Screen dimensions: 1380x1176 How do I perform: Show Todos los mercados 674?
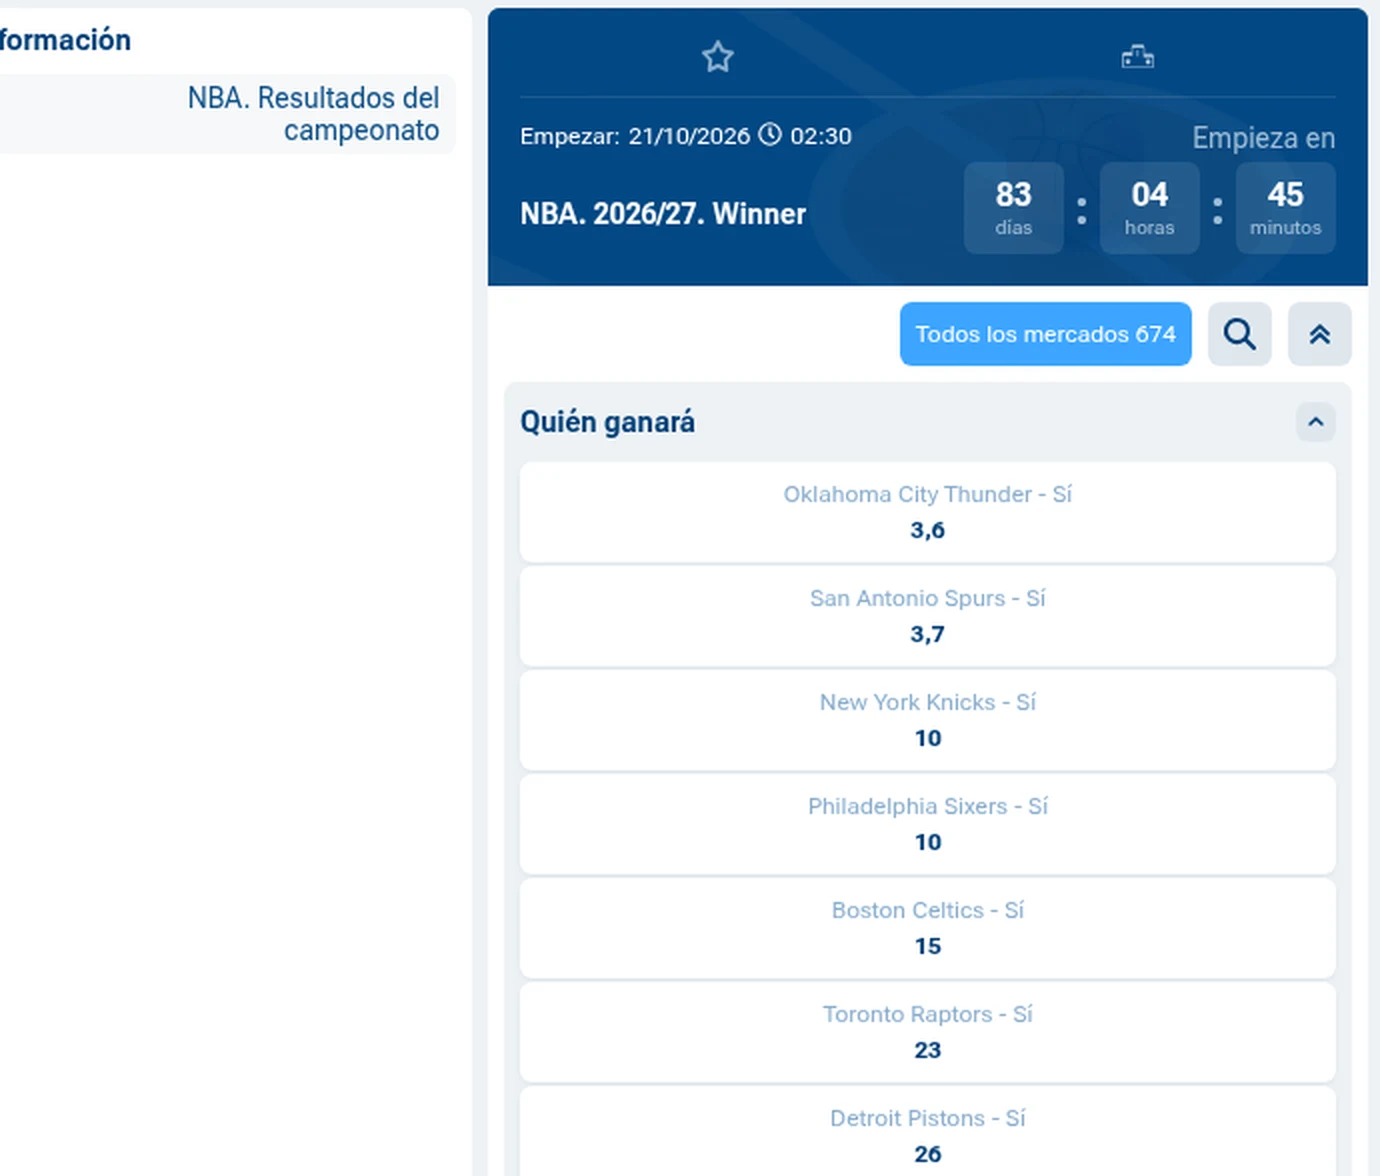click(x=1045, y=334)
